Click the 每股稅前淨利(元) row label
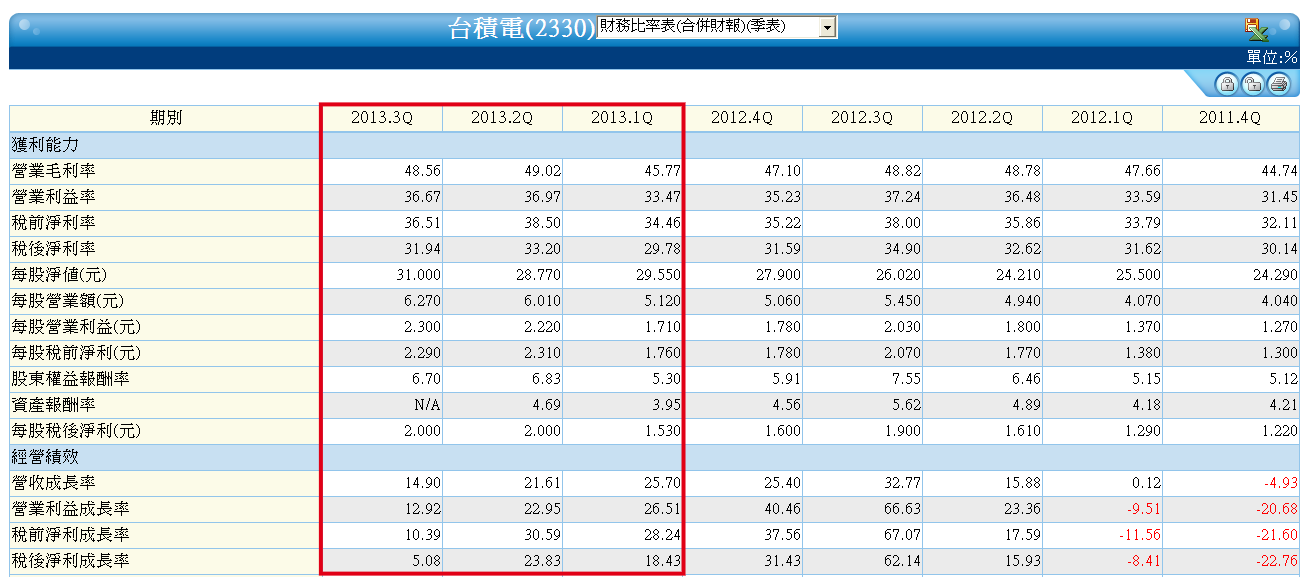This screenshot has width=1312, height=577. 76,353
